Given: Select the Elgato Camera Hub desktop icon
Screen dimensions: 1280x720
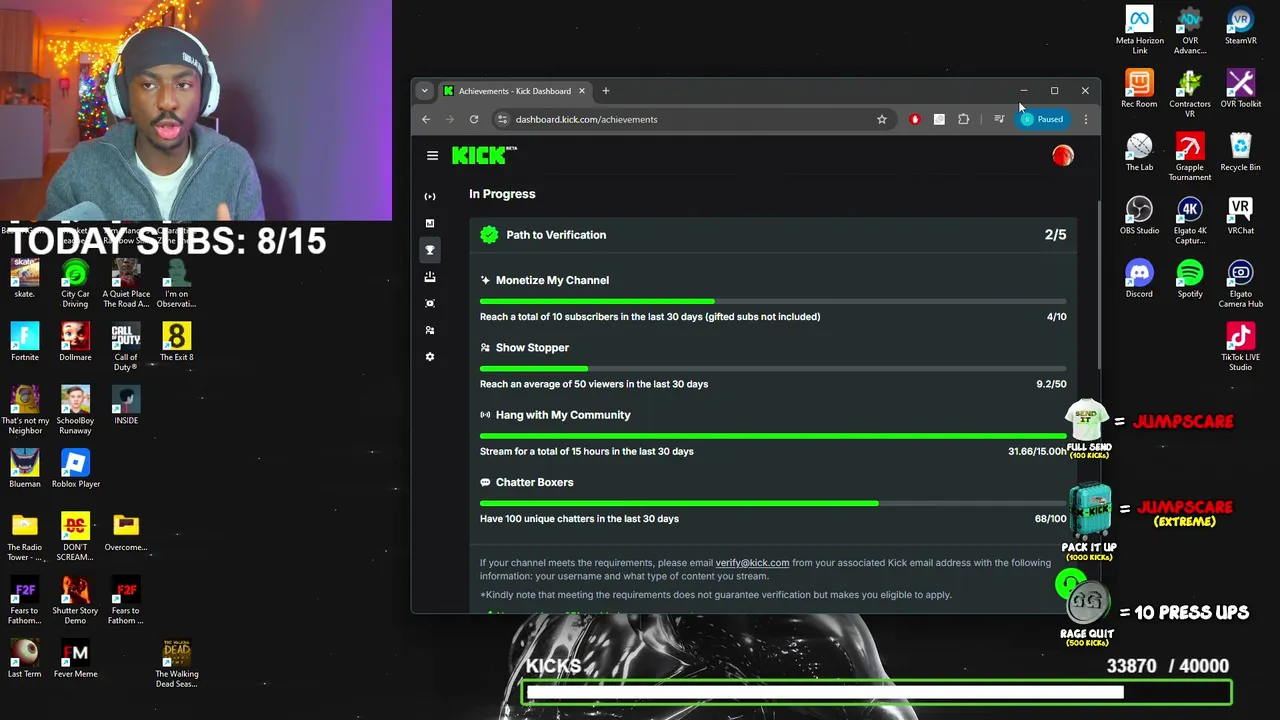Looking at the screenshot, I should (1240, 283).
